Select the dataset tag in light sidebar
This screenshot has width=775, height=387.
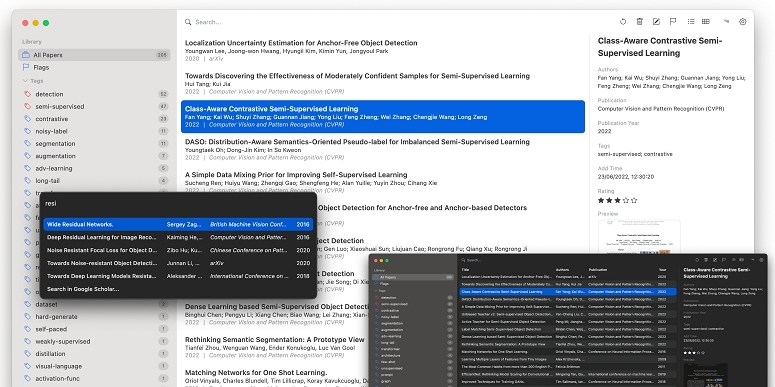tap(95, 304)
